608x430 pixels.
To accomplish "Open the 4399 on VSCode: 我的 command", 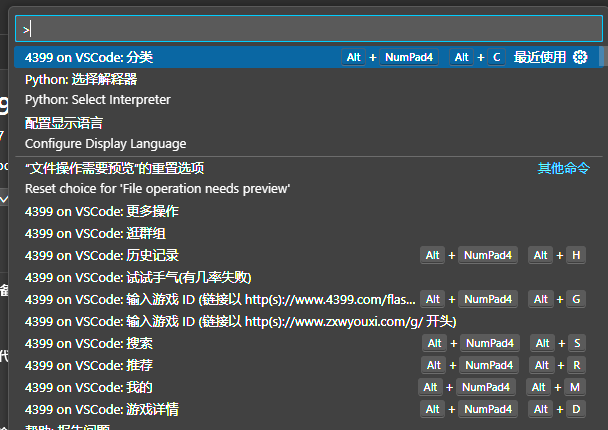I will pos(309,387).
